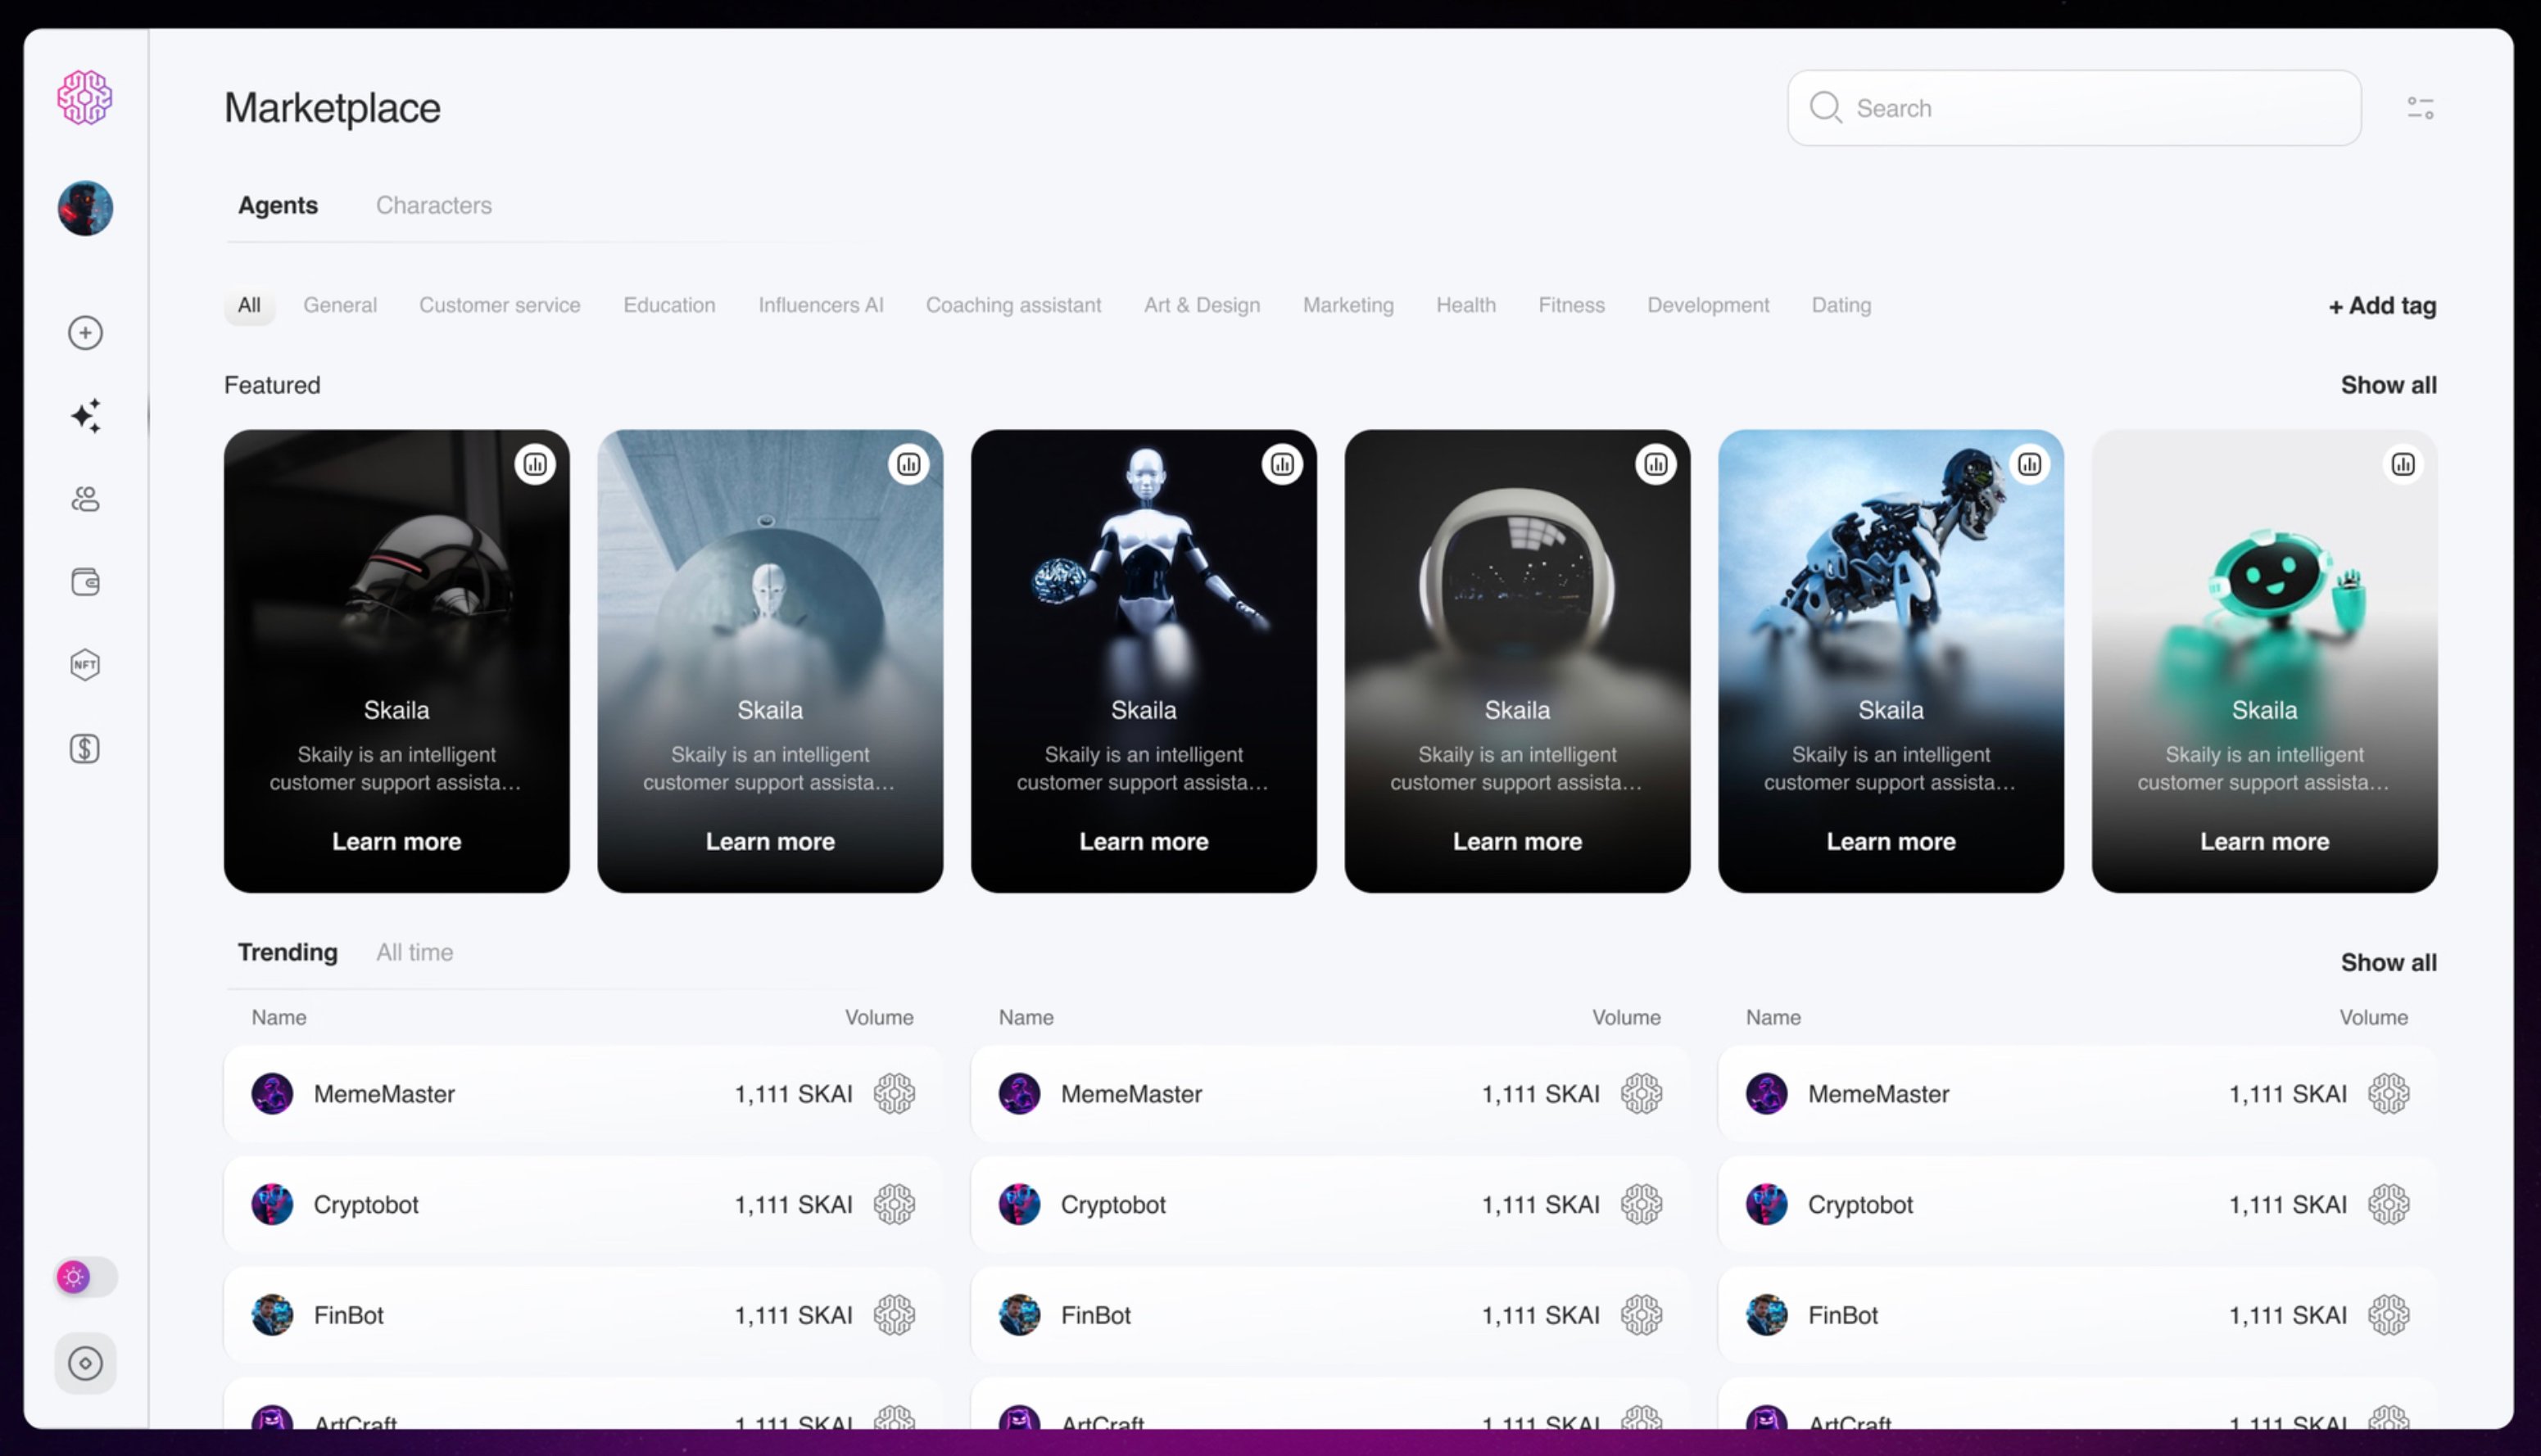Filter by the Dating tag
2541x1456 pixels.
click(1841, 305)
